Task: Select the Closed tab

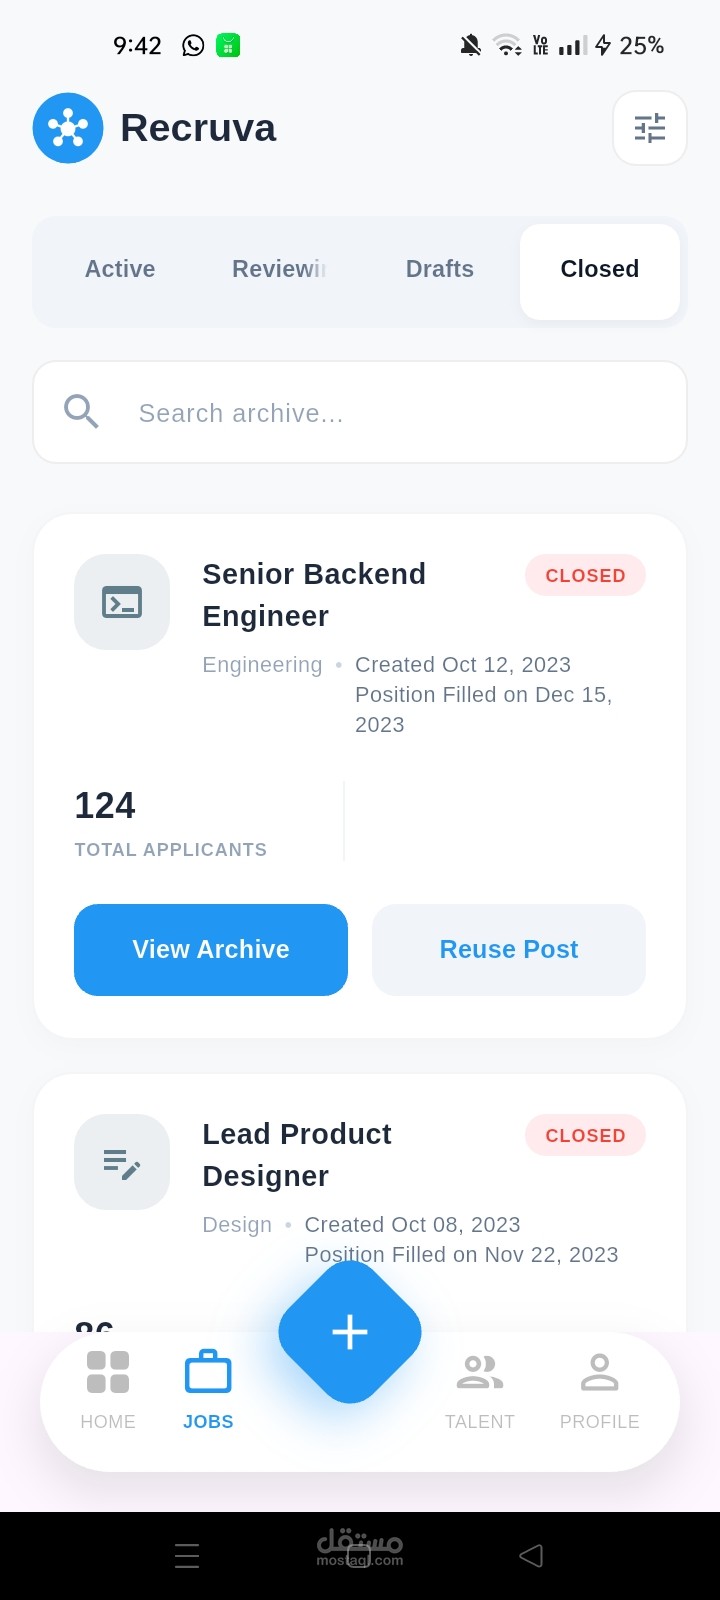Action: pos(600,269)
